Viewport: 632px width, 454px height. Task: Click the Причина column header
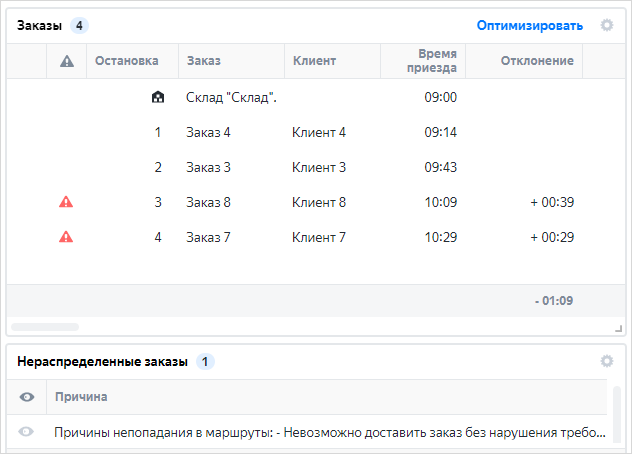coord(81,397)
